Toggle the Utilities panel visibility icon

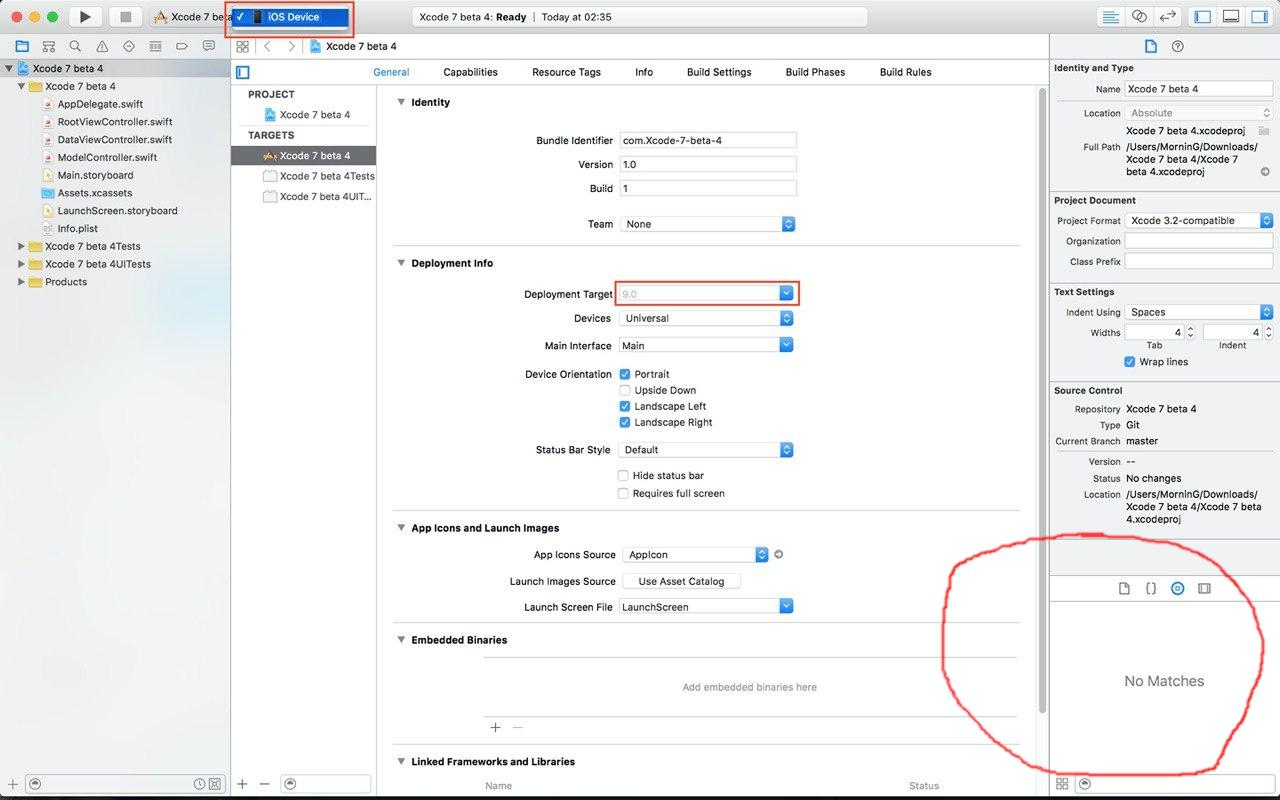(1258, 17)
